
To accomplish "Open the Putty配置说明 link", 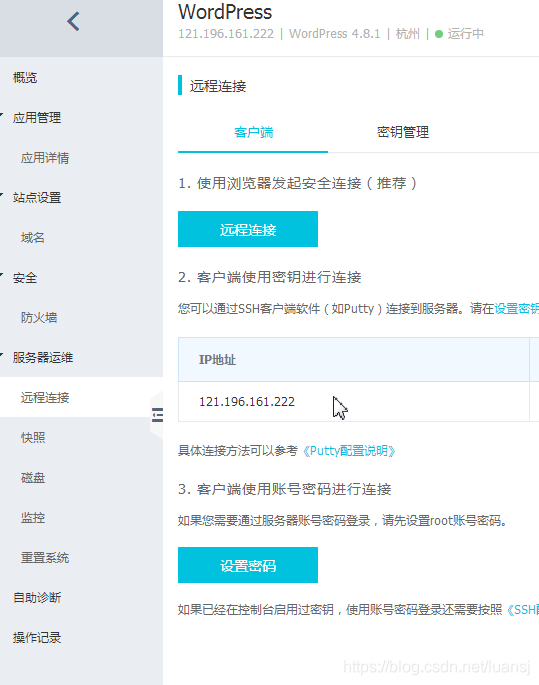I will [x=349, y=450].
